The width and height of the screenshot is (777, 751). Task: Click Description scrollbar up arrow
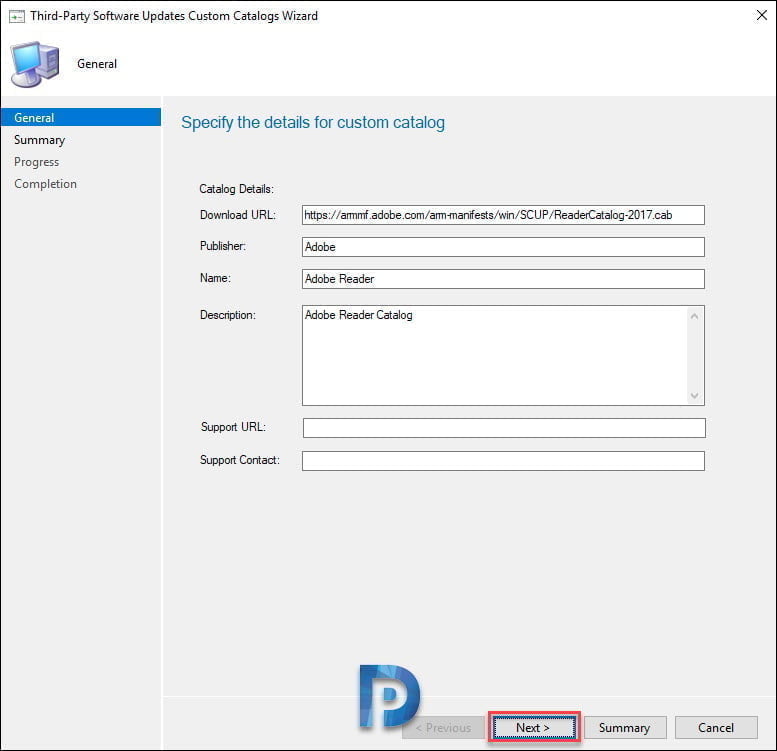695,316
